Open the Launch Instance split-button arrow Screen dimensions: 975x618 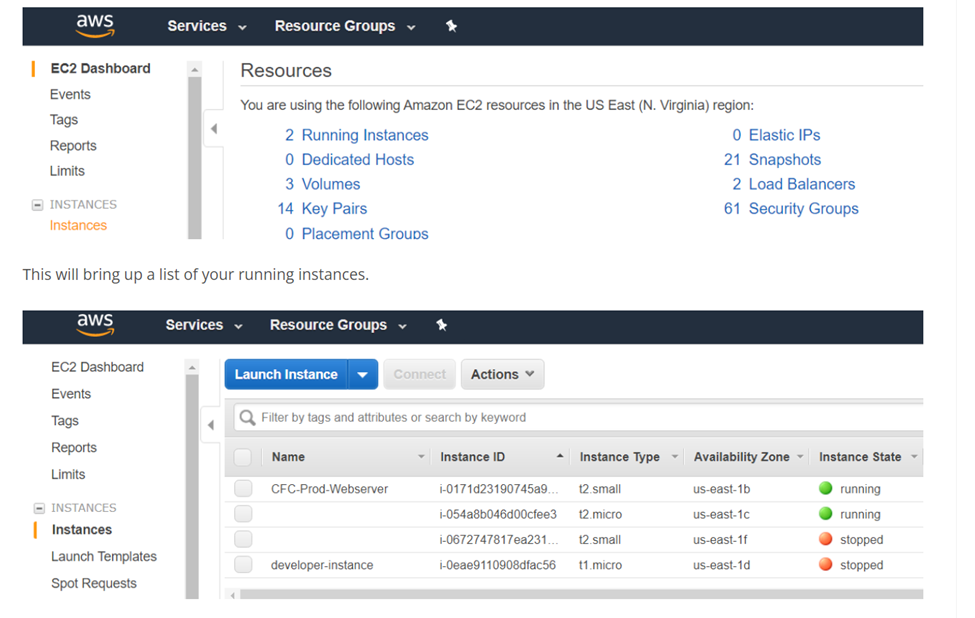363,374
